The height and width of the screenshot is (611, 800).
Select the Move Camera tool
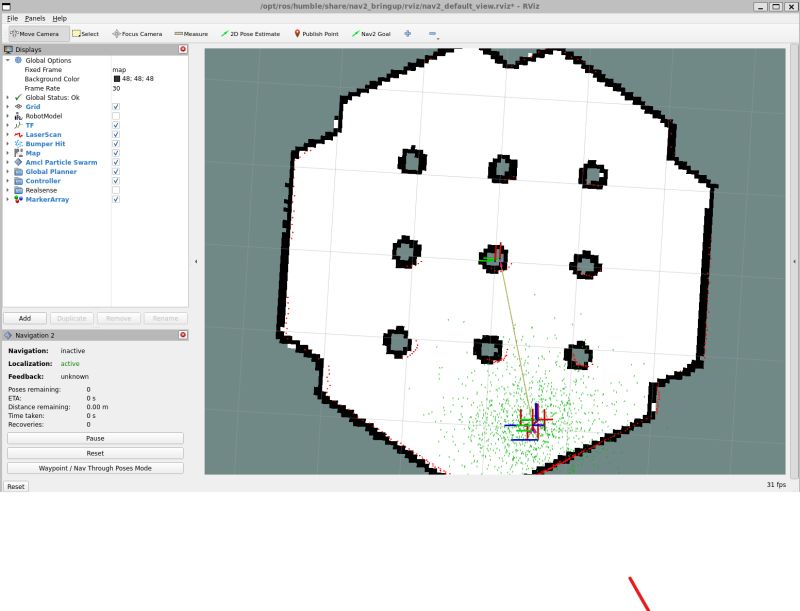point(33,33)
